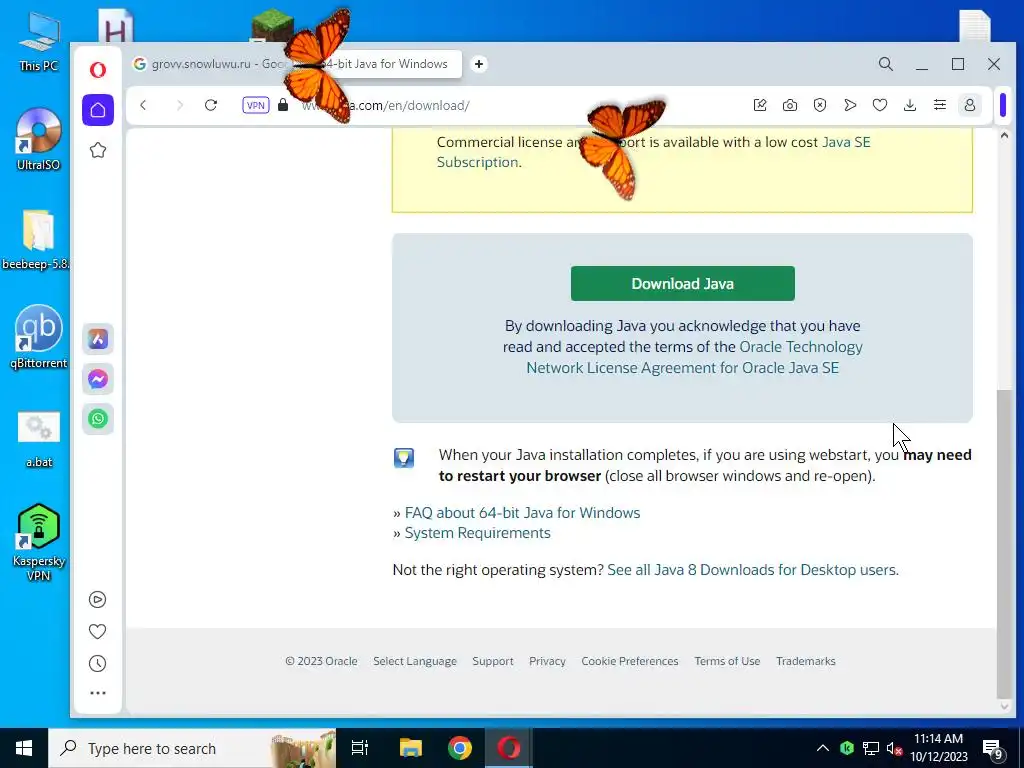Open See all Java 8 Downloads link

pos(753,569)
